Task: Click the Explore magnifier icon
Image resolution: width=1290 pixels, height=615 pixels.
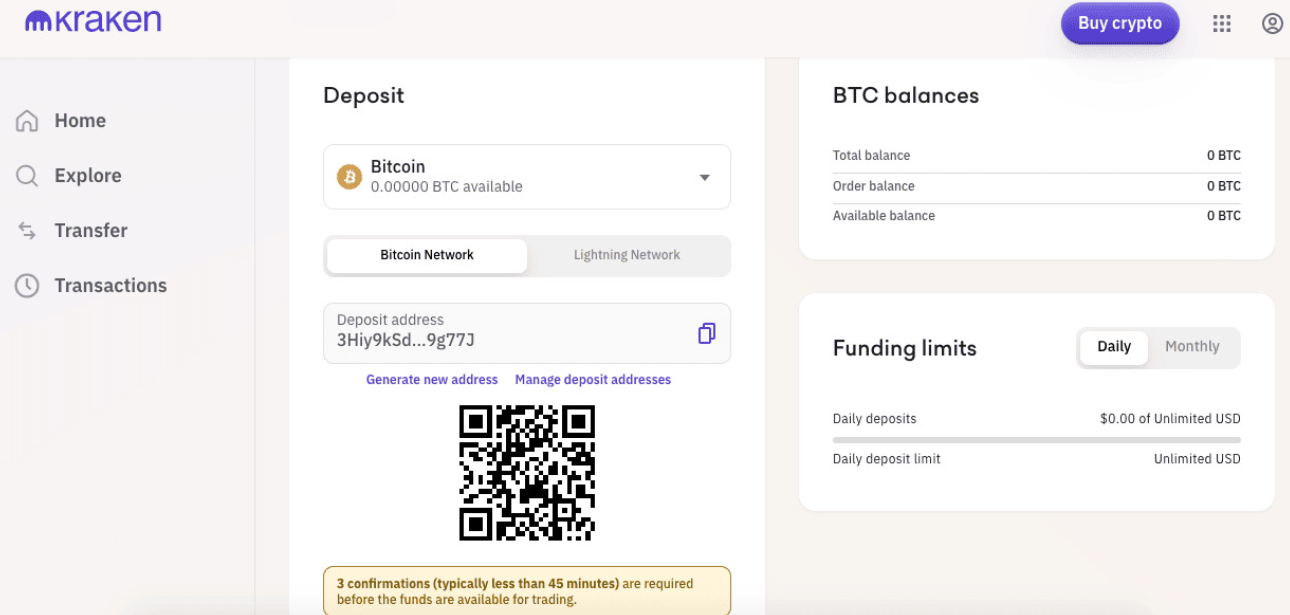Action: pyautogui.click(x=27, y=175)
